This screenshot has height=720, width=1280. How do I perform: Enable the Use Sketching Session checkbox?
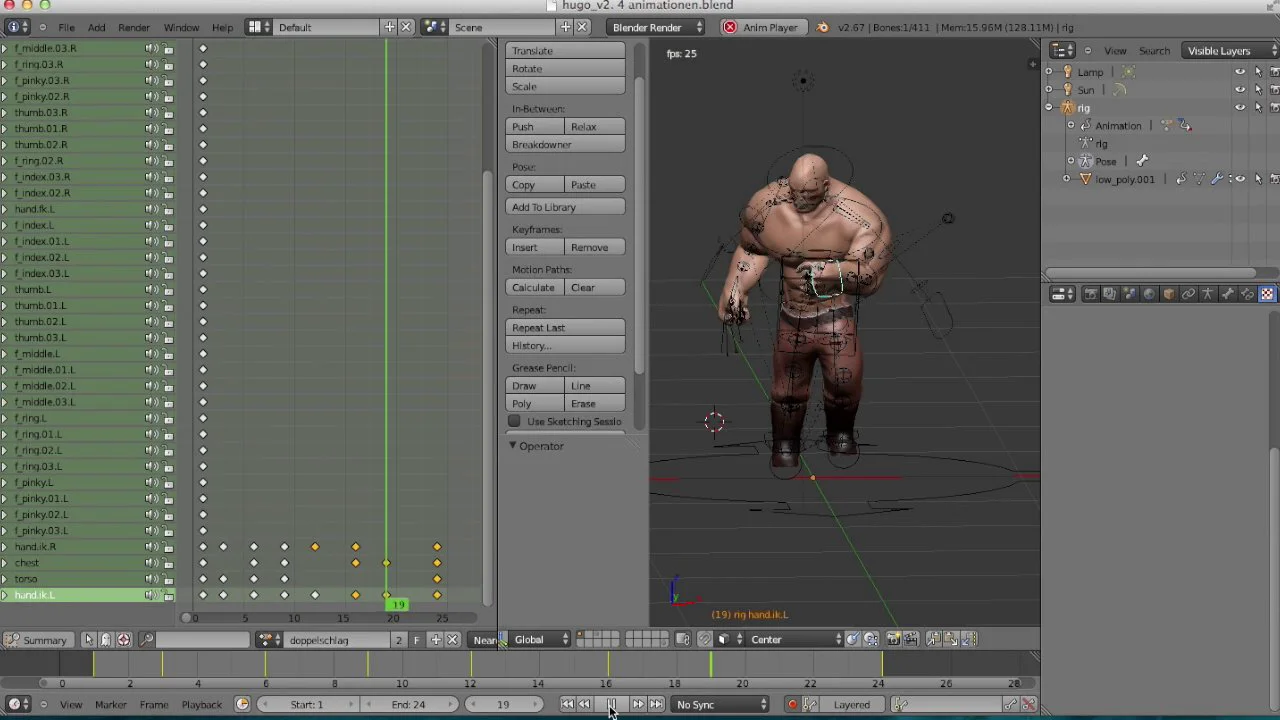click(514, 421)
